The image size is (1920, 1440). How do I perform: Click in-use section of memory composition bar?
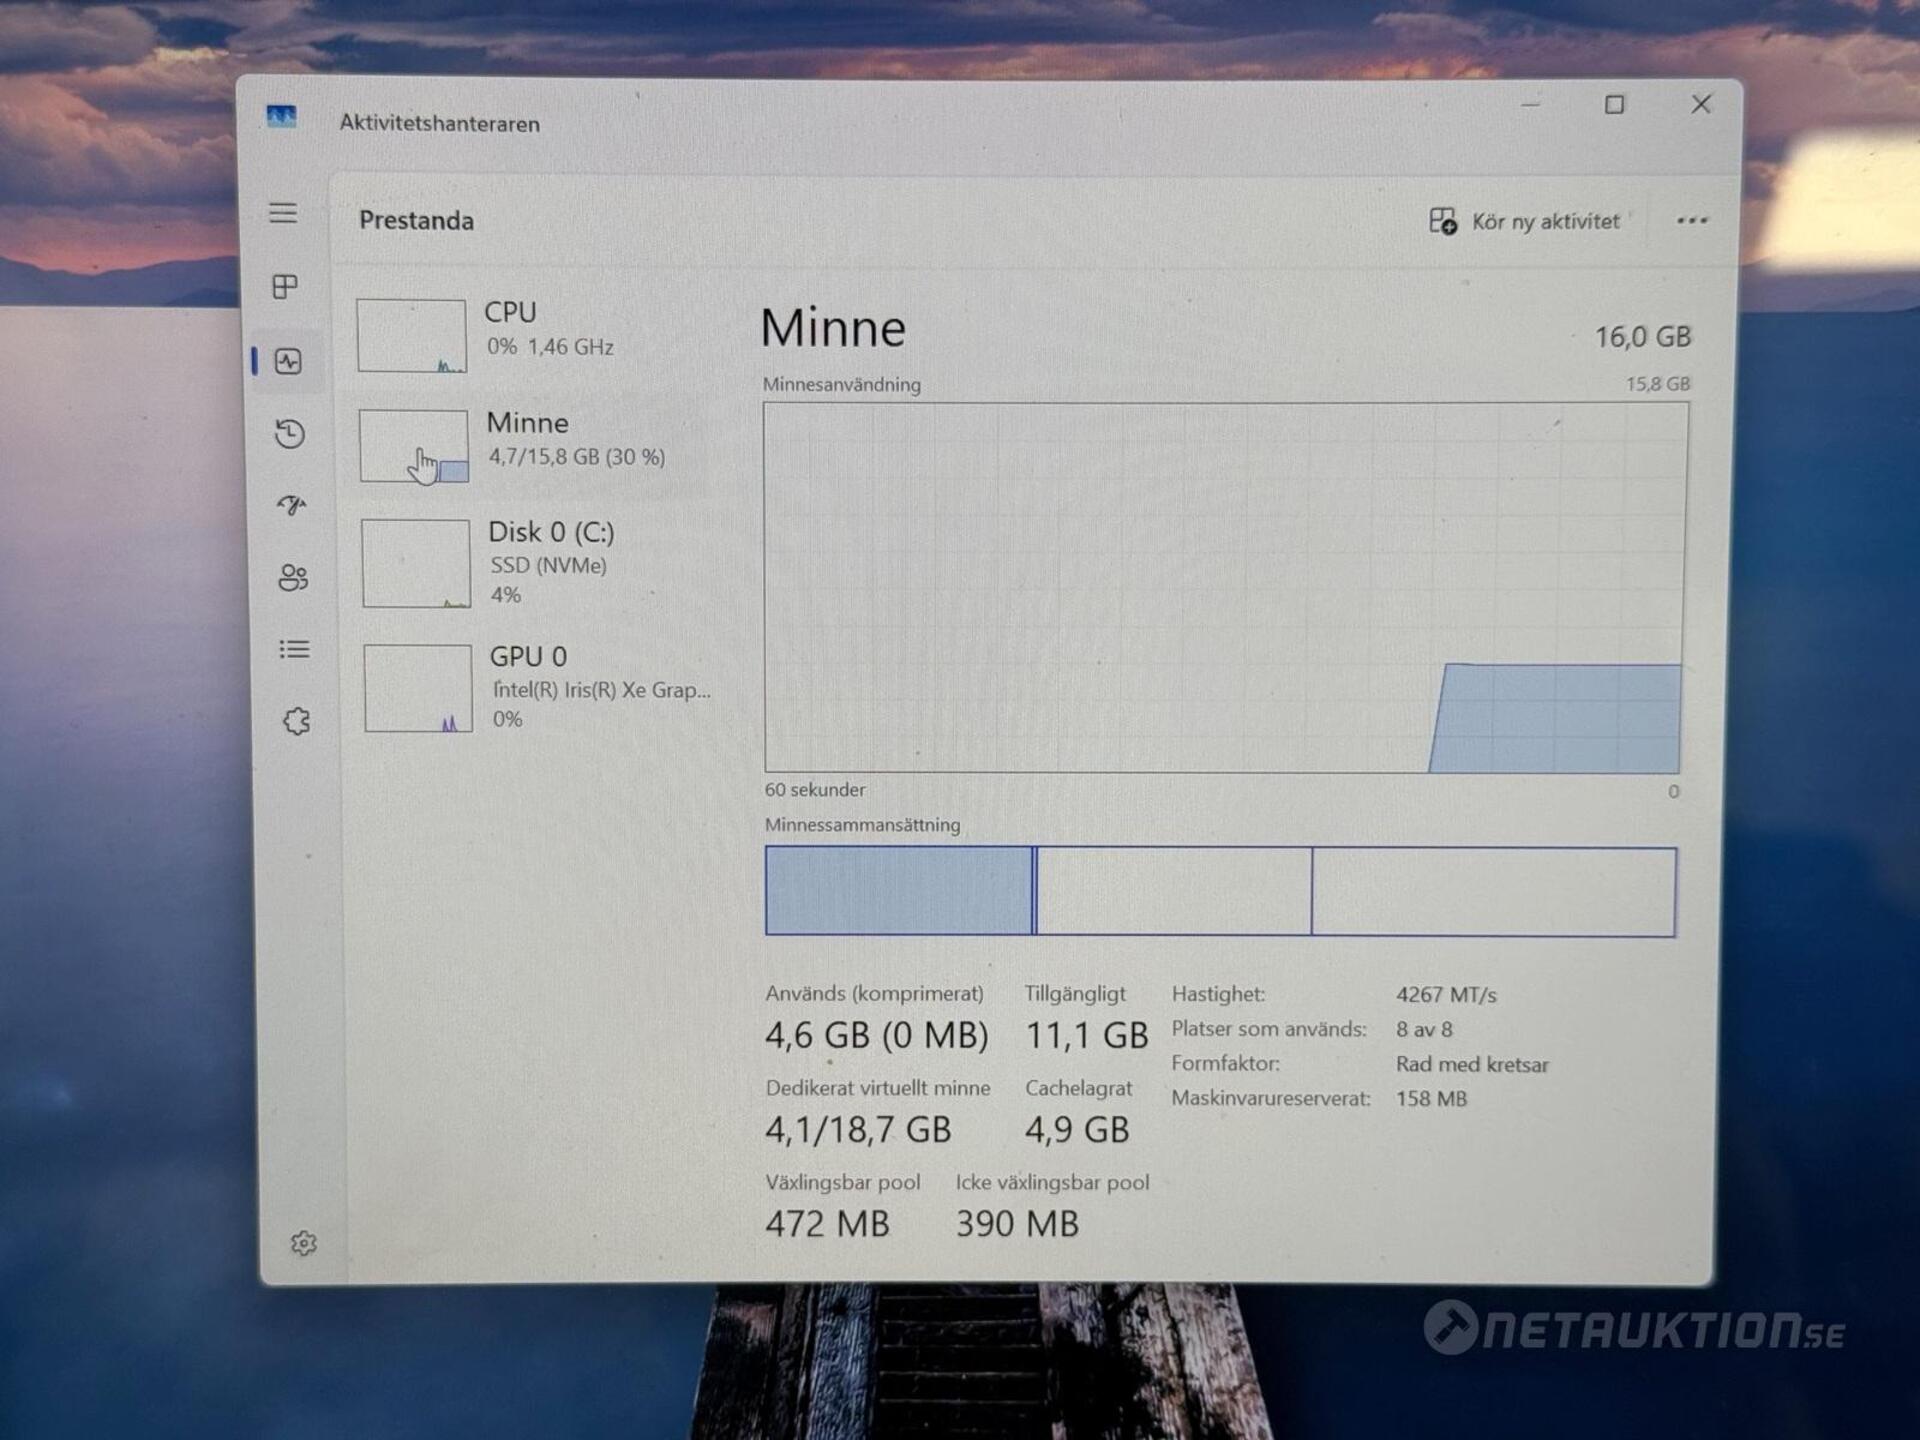click(x=898, y=891)
